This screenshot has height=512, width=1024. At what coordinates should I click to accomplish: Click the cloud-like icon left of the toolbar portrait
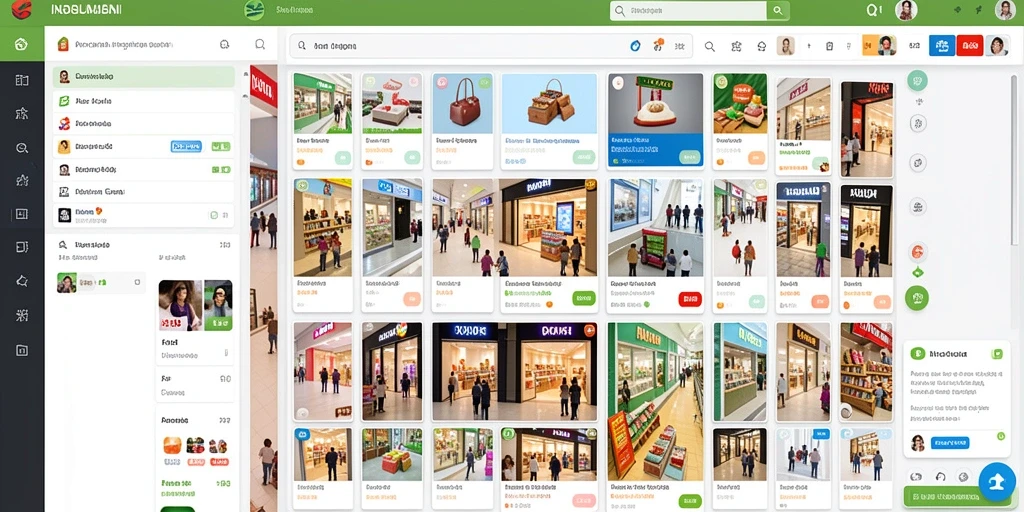coord(761,46)
